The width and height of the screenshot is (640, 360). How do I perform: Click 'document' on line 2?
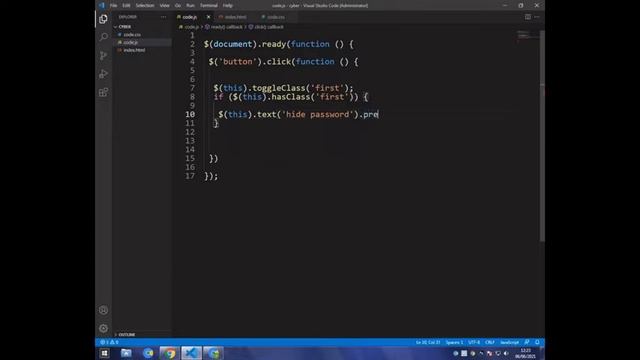[x=233, y=44]
